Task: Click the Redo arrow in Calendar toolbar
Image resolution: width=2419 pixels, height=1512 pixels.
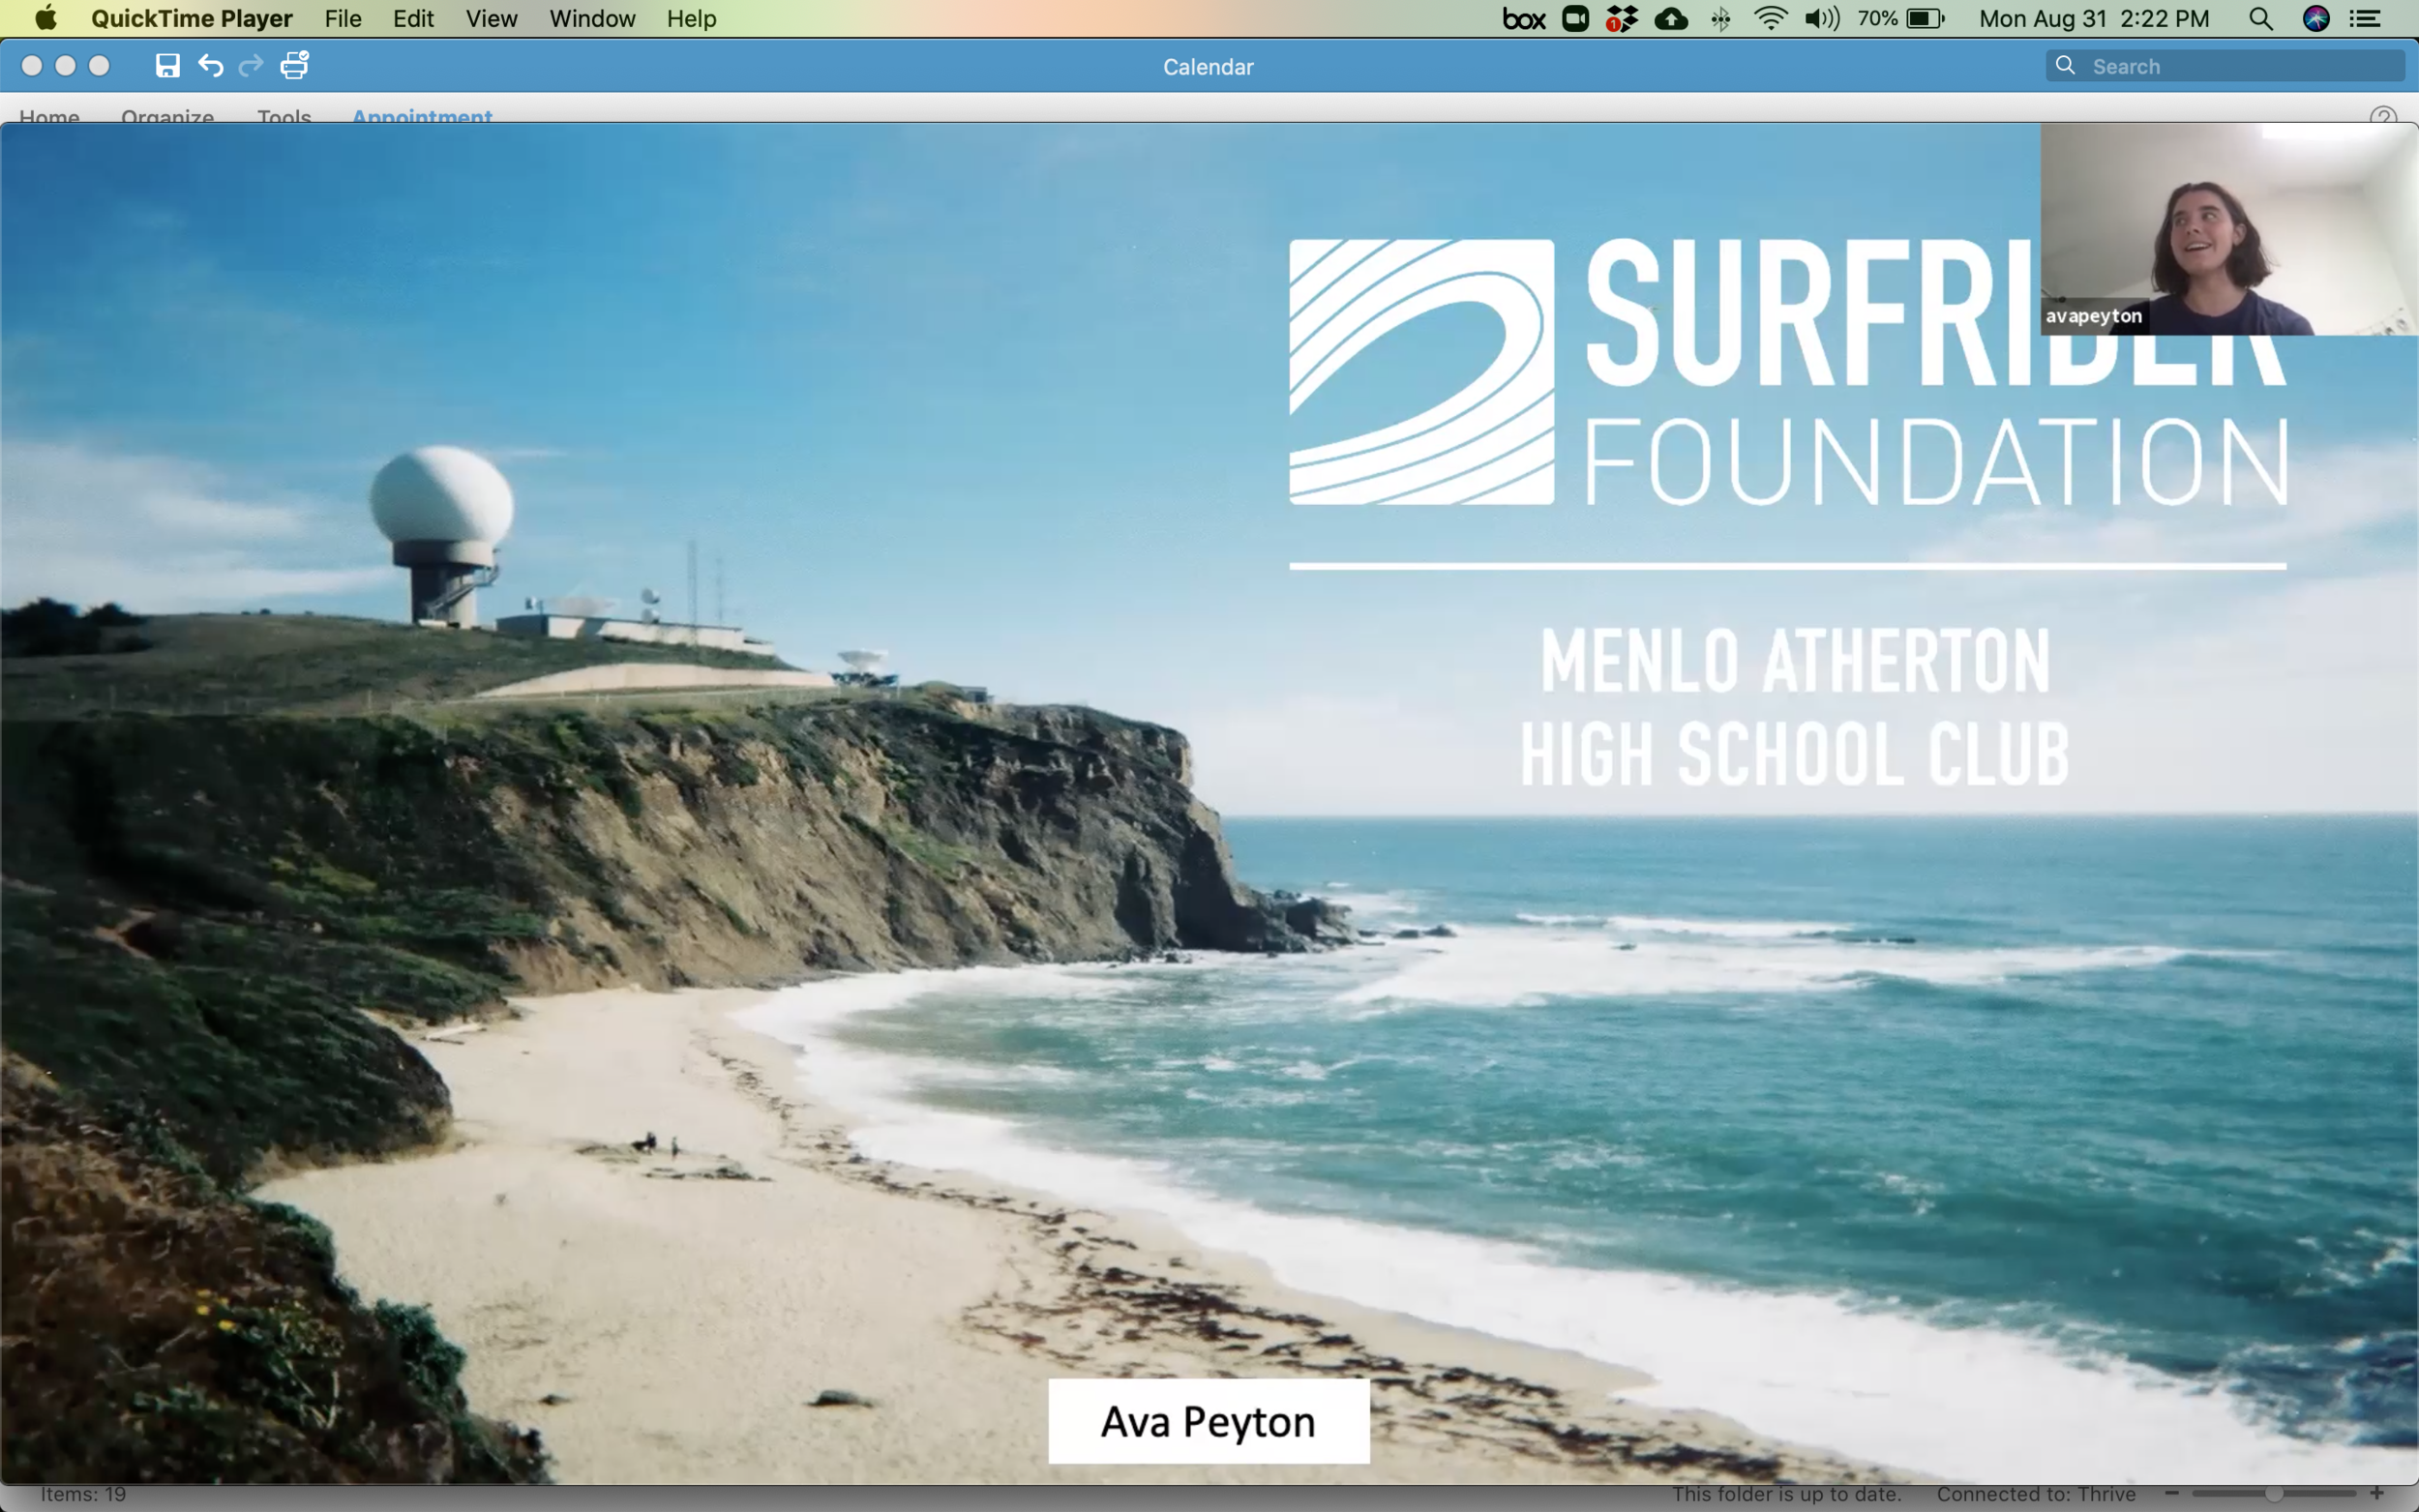Action: click(251, 66)
